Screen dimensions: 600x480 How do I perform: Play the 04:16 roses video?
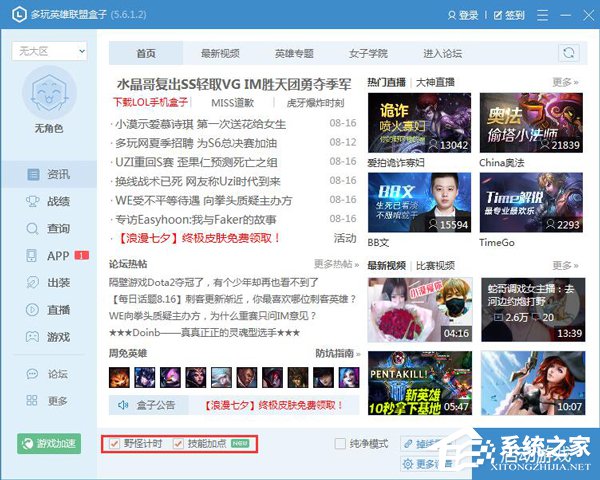click(420, 310)
